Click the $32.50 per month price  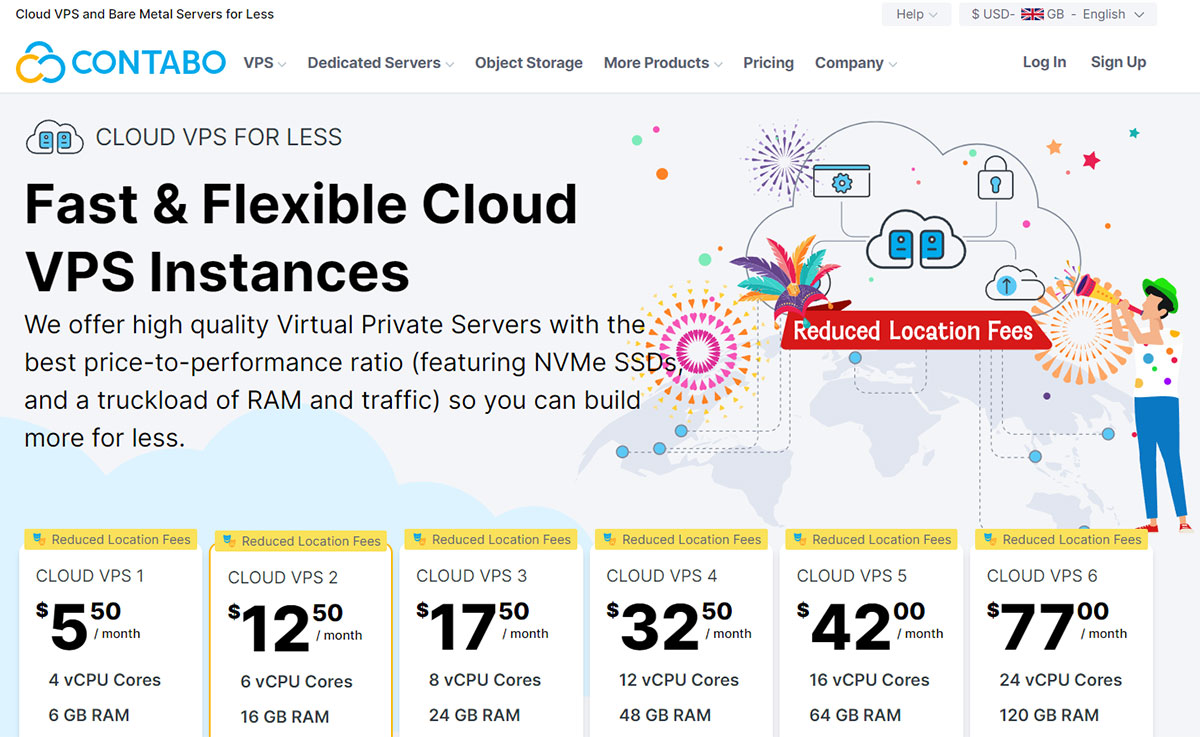tap(679, 625)
